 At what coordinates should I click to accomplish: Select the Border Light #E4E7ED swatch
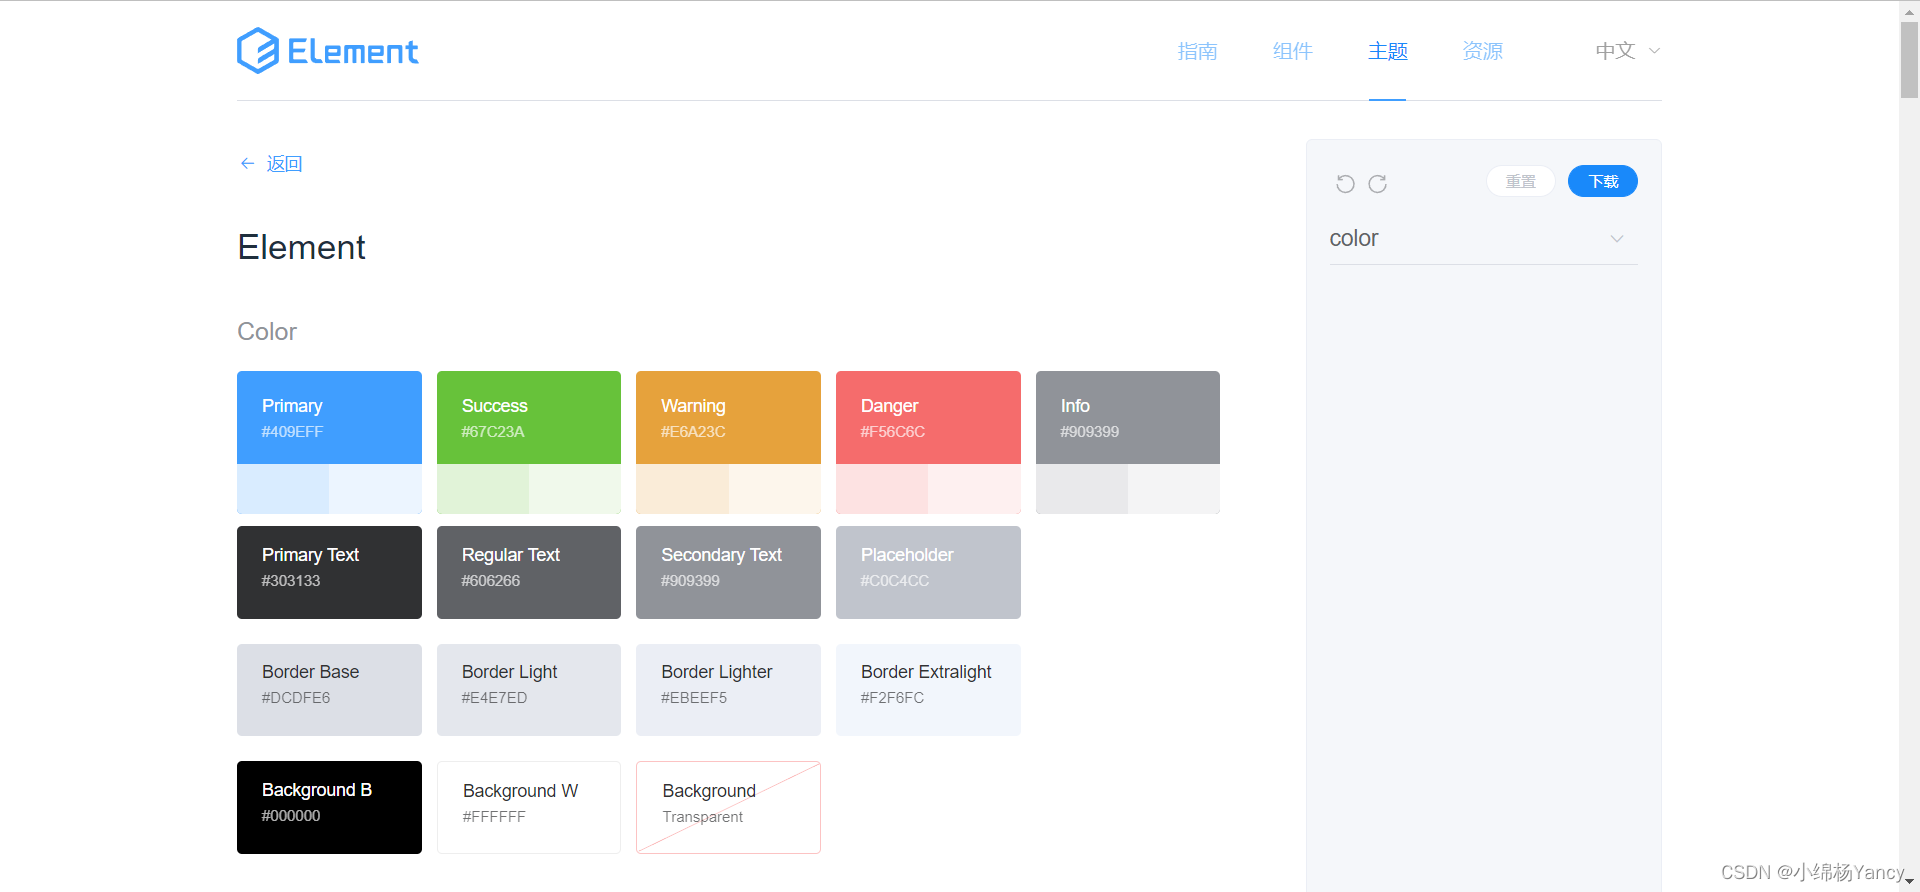pos(529,690)
